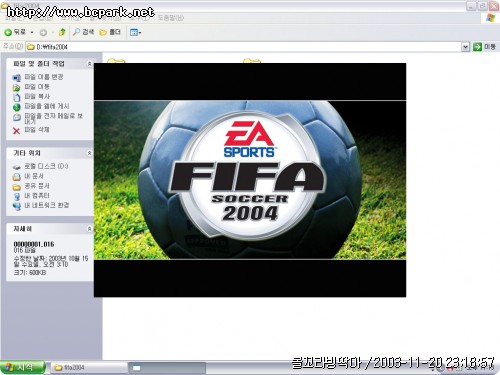The image size is (500, 375).
Task: Collapse the 기타 위치 section
Action: pyautogui.click(x=89, y=153)
